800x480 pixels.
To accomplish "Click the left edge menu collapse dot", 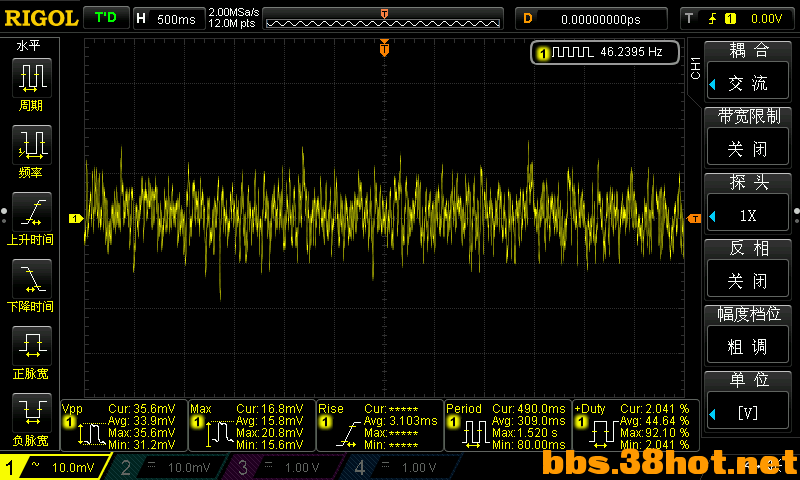I will click(x=4, y=211).
